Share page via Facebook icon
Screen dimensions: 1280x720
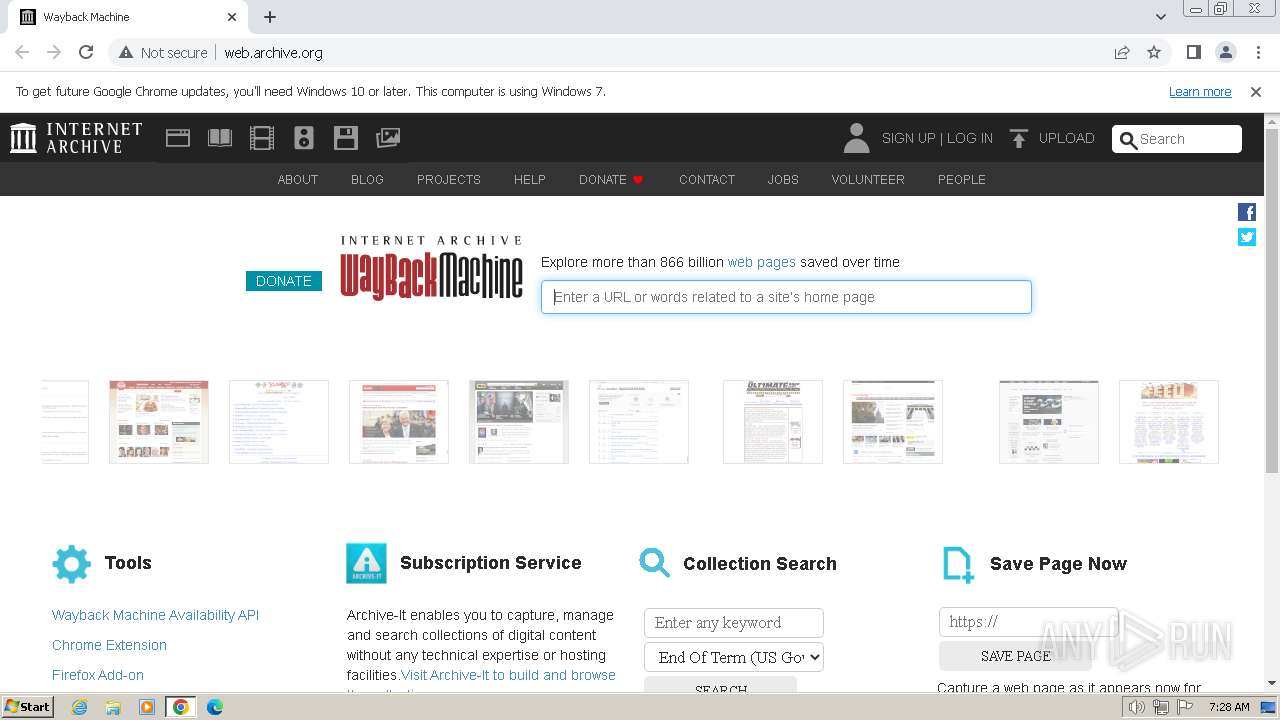(x=1247, y=212)
